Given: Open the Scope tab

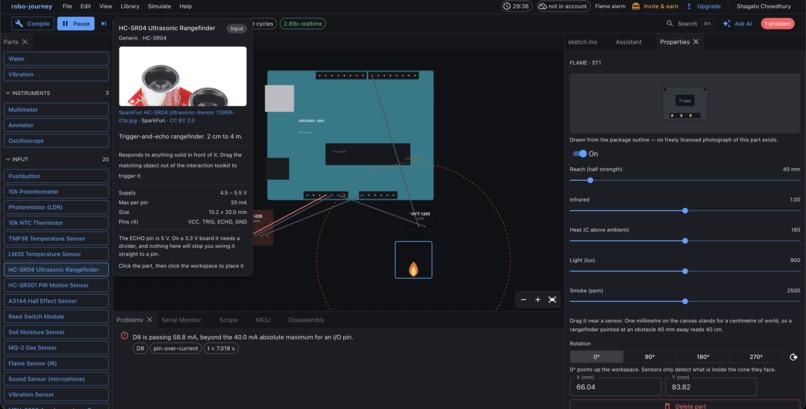Looking at the screenshot, I should [x=228, y=320].
